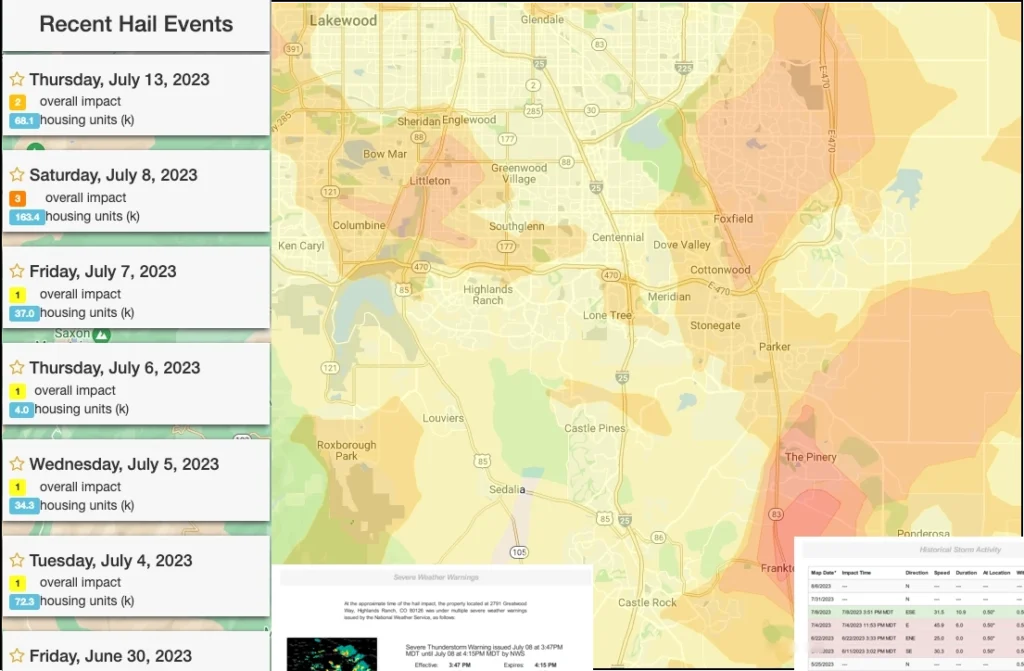Click the star icon for Wednesday, July 5

click(17, 465)
